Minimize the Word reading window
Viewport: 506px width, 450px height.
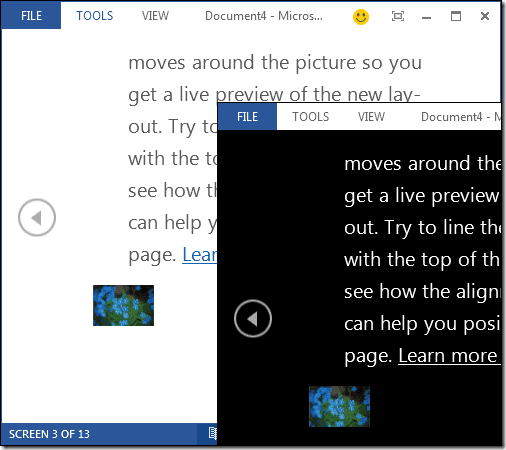(426, 17)
